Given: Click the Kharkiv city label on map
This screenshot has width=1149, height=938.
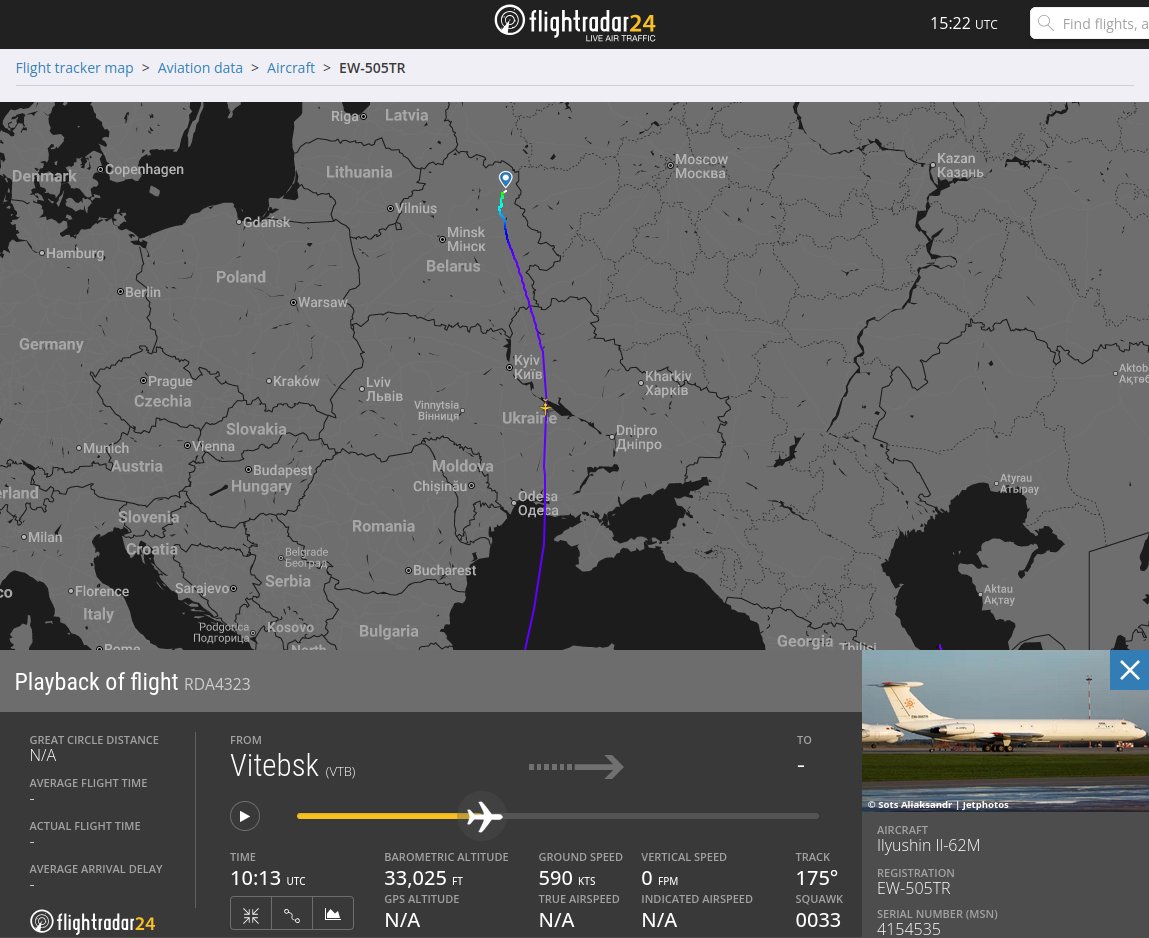Looking at the screenshot, I should (668, 383).
